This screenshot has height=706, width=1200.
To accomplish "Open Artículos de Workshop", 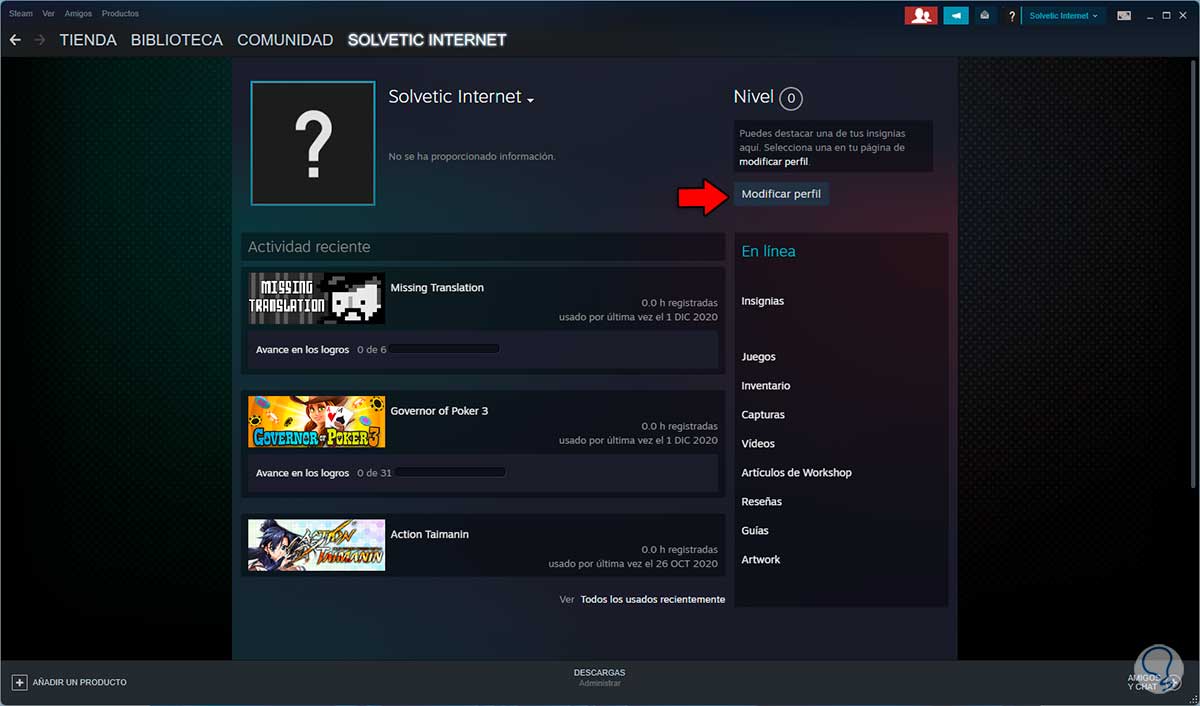I will pyautogui.click(x=797, y=473).
